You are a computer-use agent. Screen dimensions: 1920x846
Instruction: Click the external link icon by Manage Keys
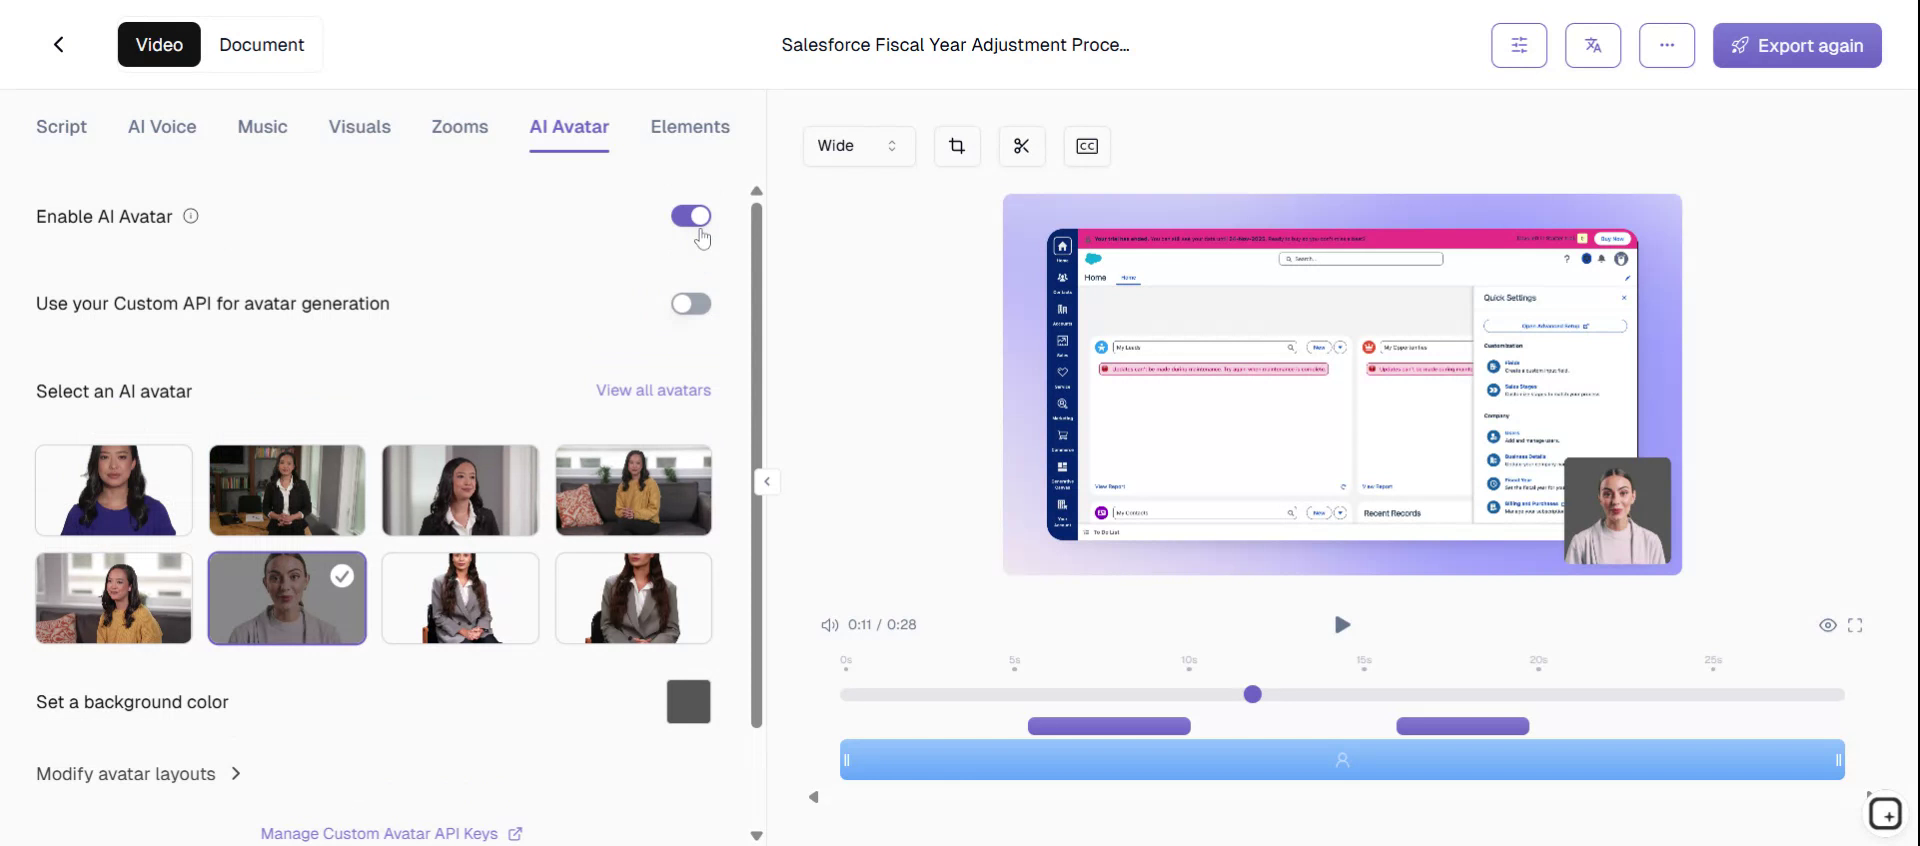click(x=515, y=834)
